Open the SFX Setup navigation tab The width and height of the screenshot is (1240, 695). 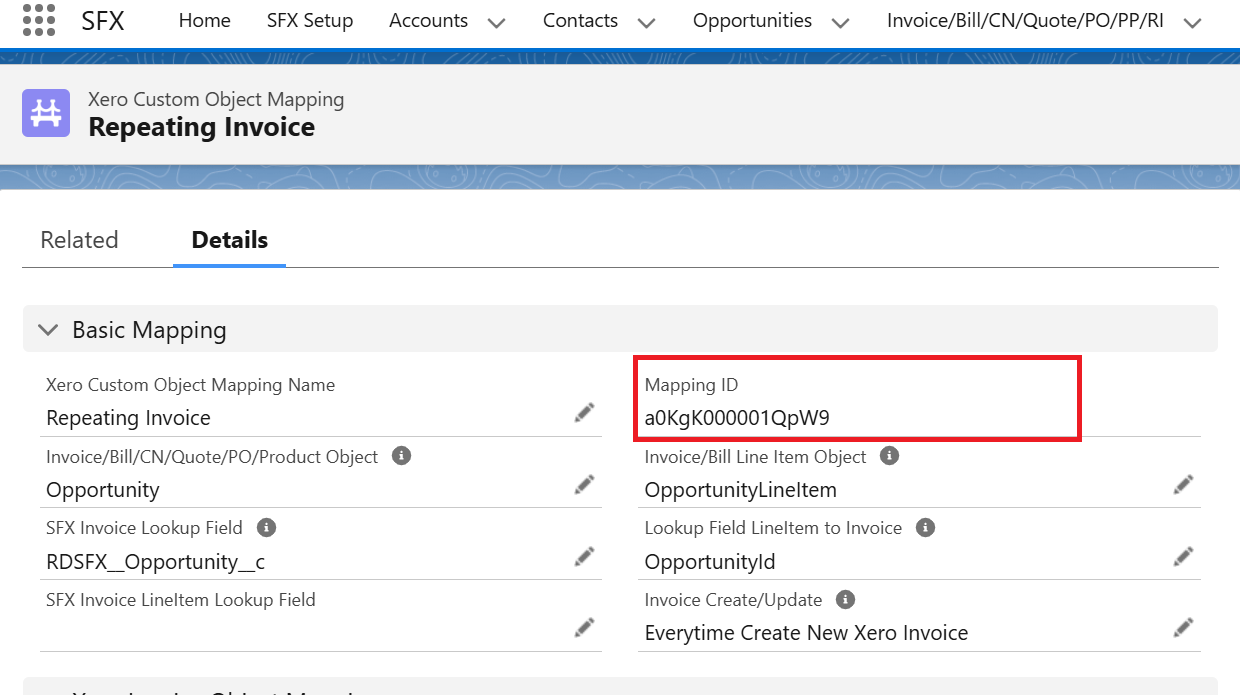tap(310, 20)
